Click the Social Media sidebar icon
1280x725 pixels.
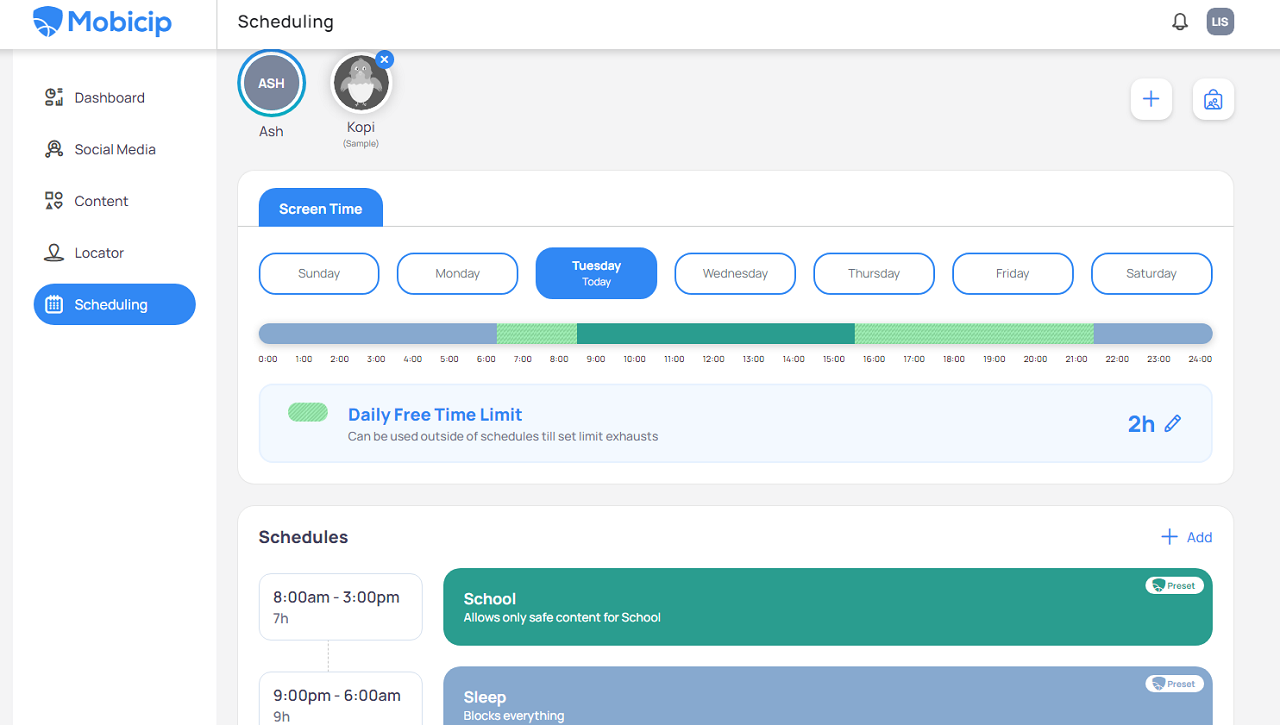pyautogui.click(x=54, y=149)
